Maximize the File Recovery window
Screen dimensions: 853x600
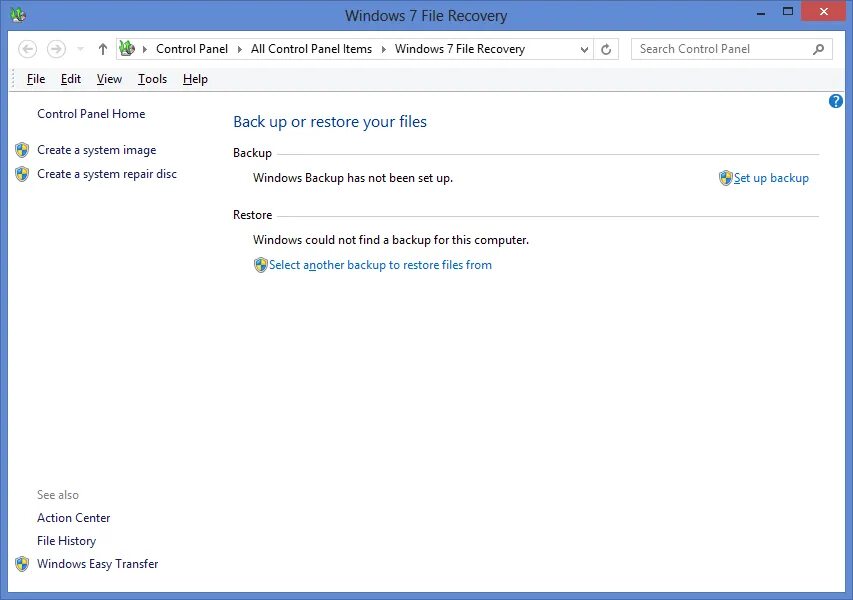(788, 11)
